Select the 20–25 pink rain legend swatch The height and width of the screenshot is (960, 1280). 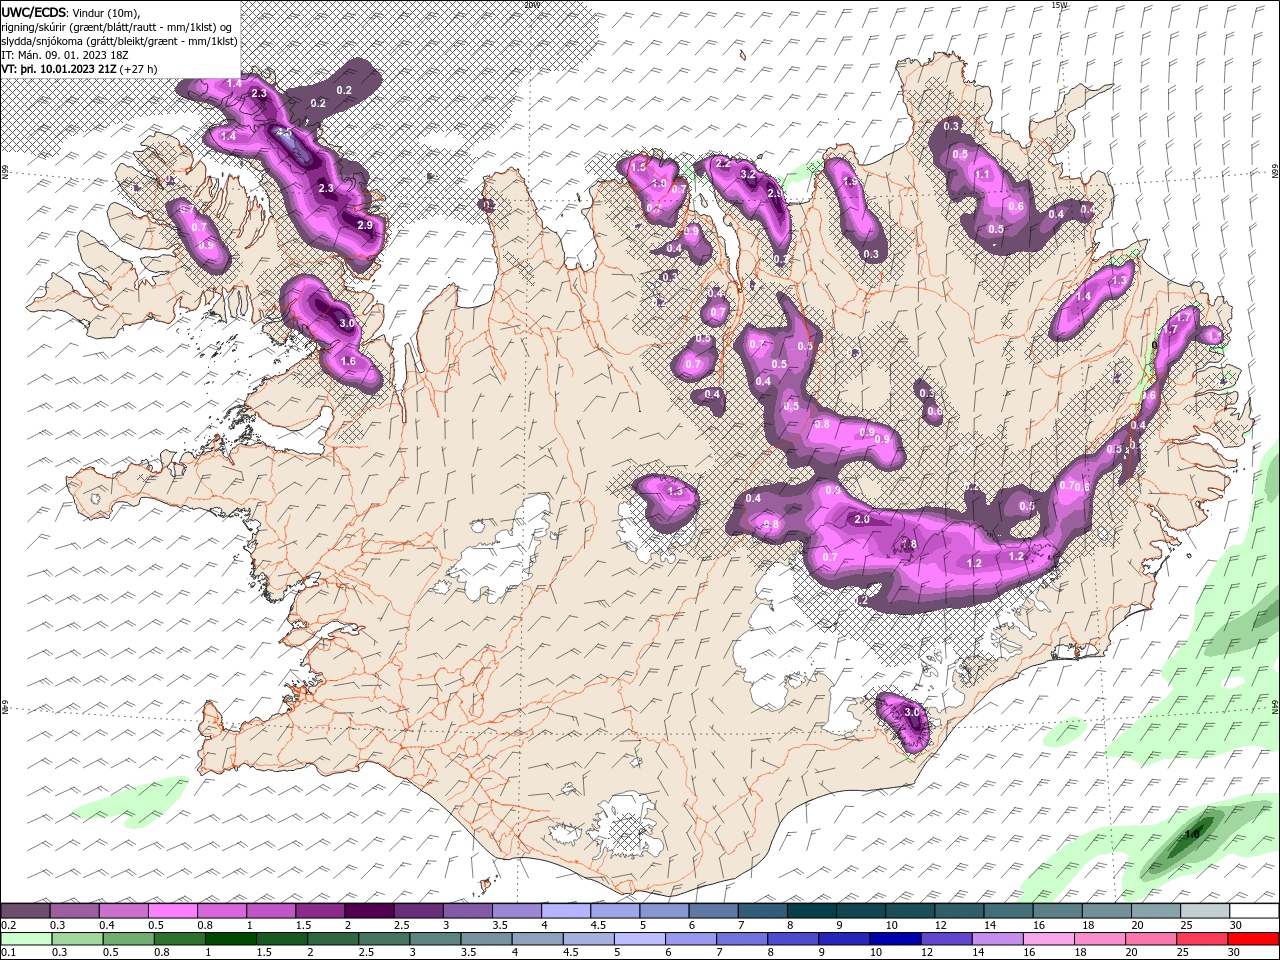[1150, 938]
